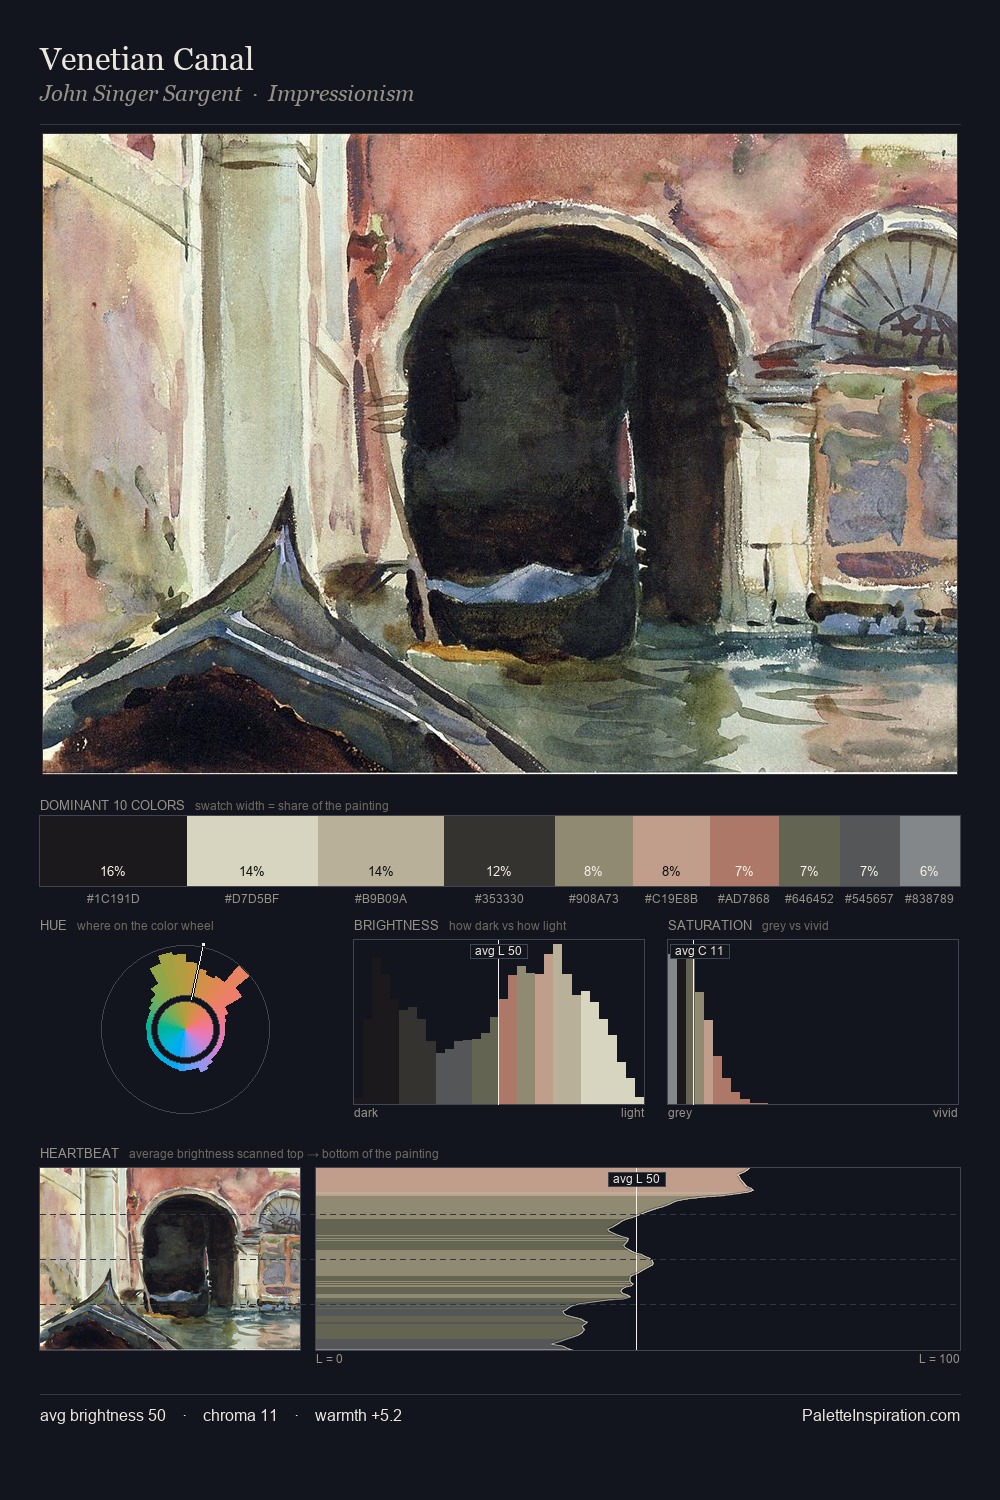Click hex code #1C191D text

click(x=113, y=899)
